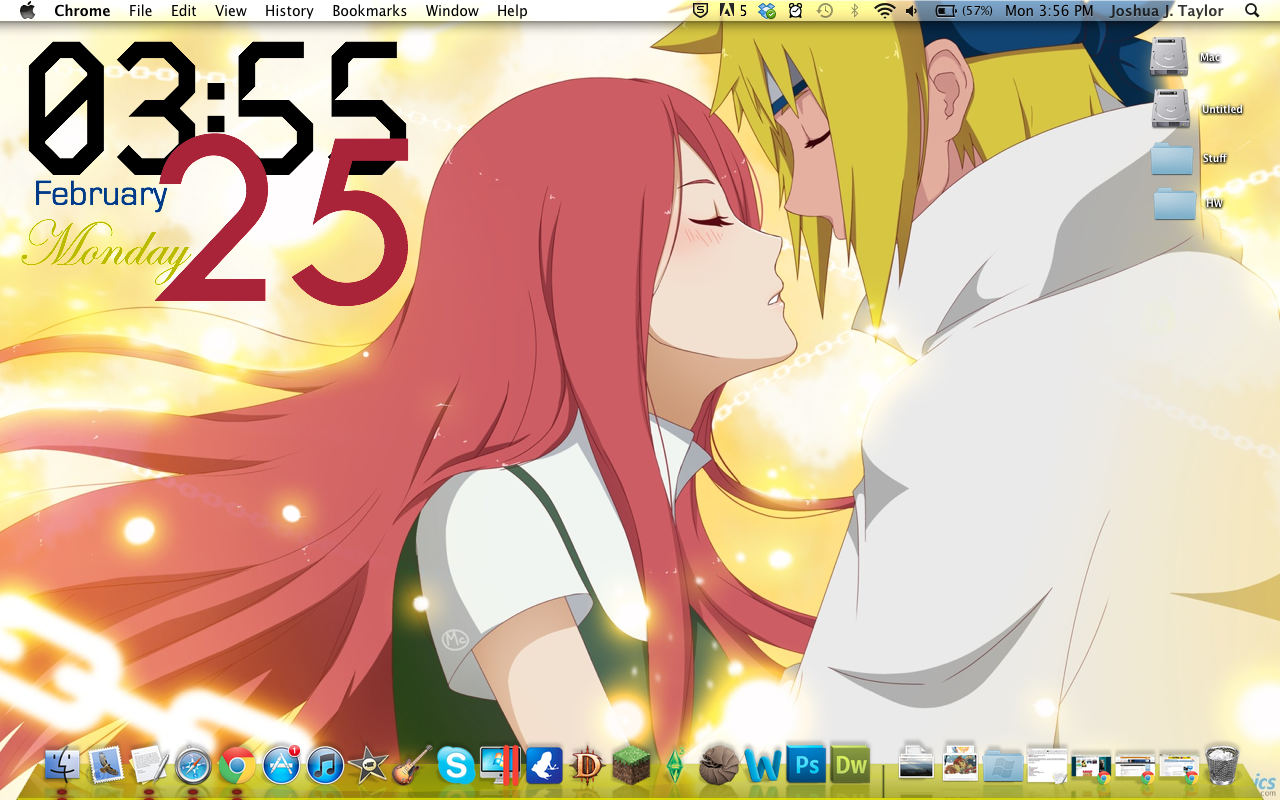Launch The Sims 3 green plumbob icon
Viewport: 1280px width, 800px height.
[x=675, y=766]
